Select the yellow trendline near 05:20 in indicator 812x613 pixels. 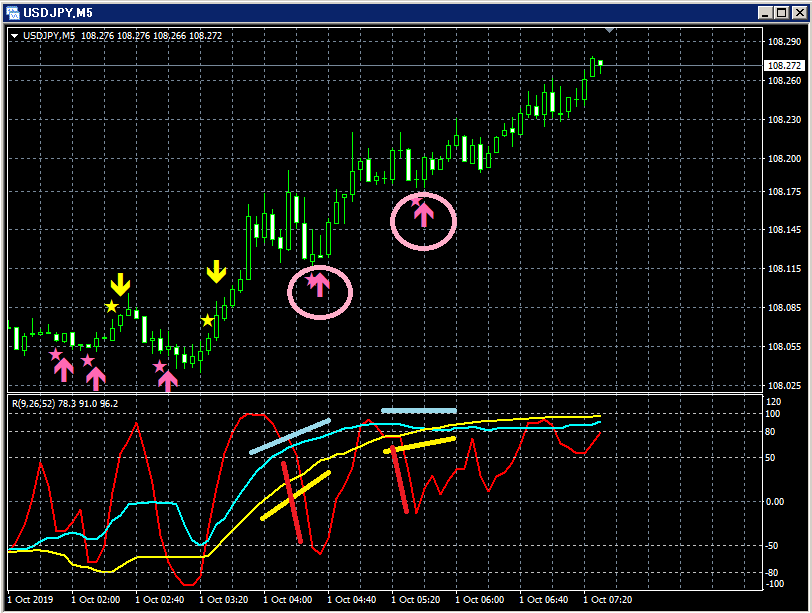(419, 445)
